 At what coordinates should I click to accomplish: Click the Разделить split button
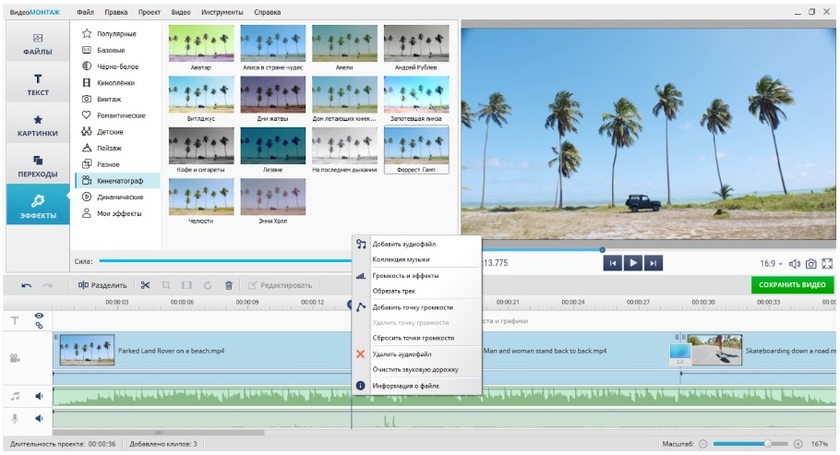point(102,285)
